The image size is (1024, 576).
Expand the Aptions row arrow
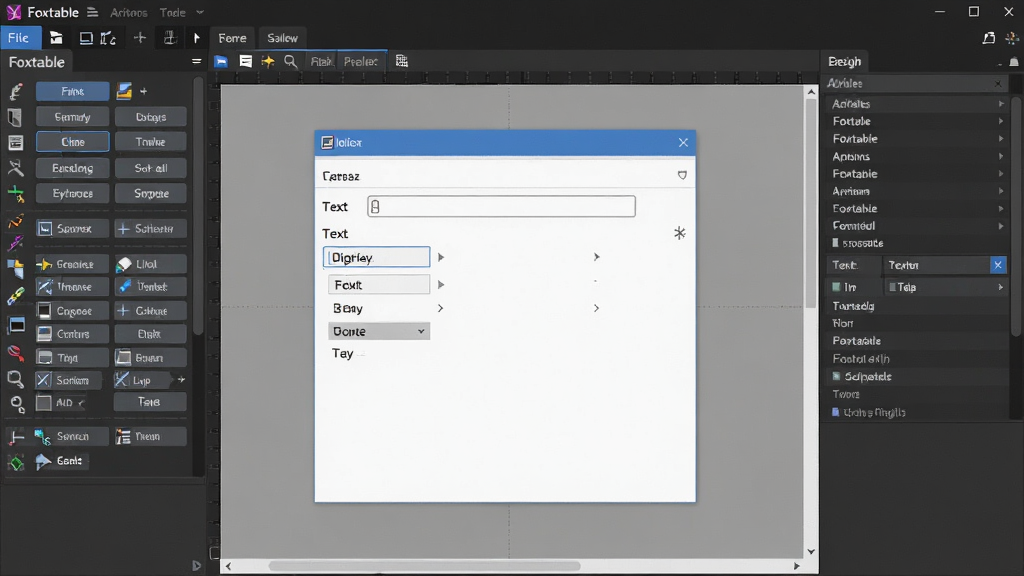(1000, 157)
